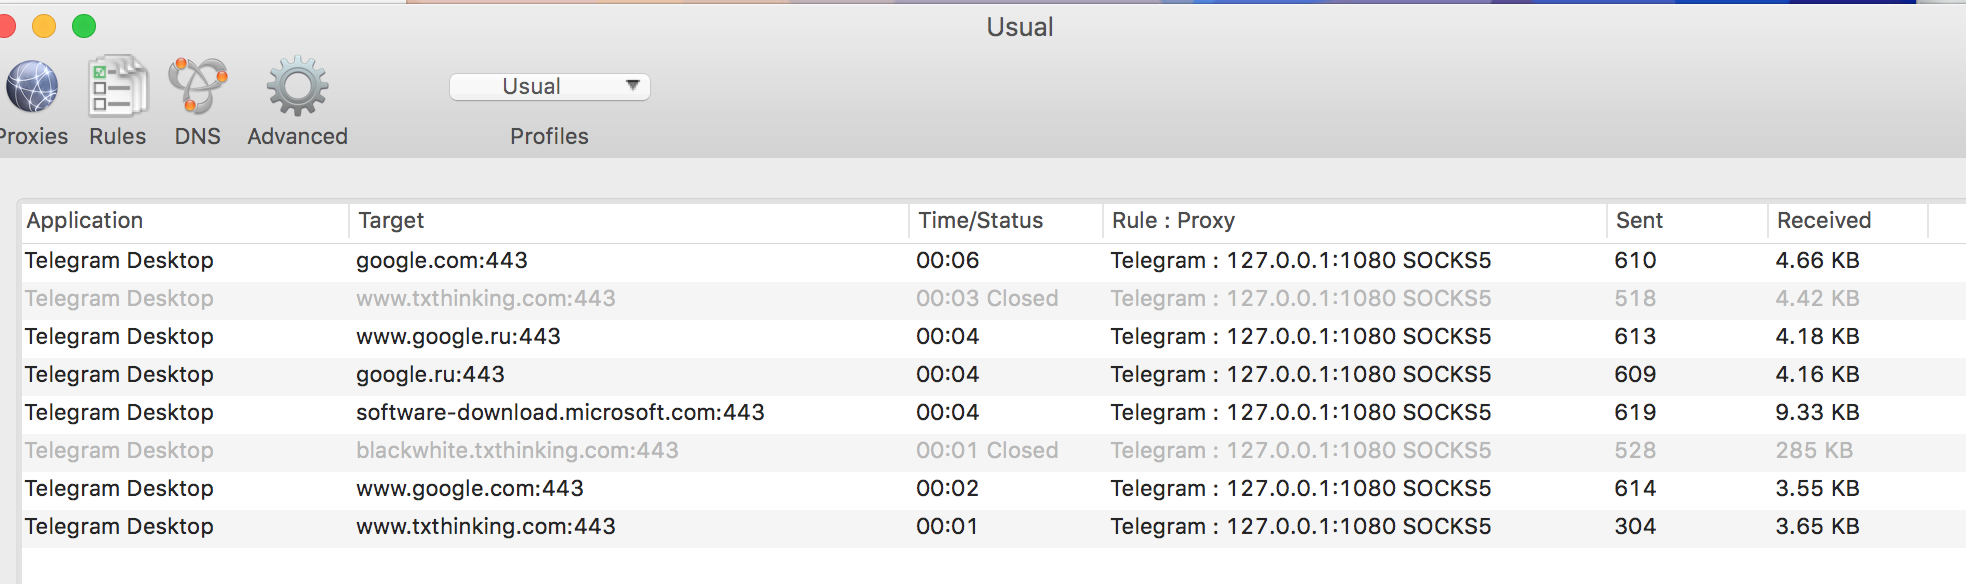Select the blackwhite.txthinking.com:443 closed row
1966x584 pixels.
pos(994,451)
